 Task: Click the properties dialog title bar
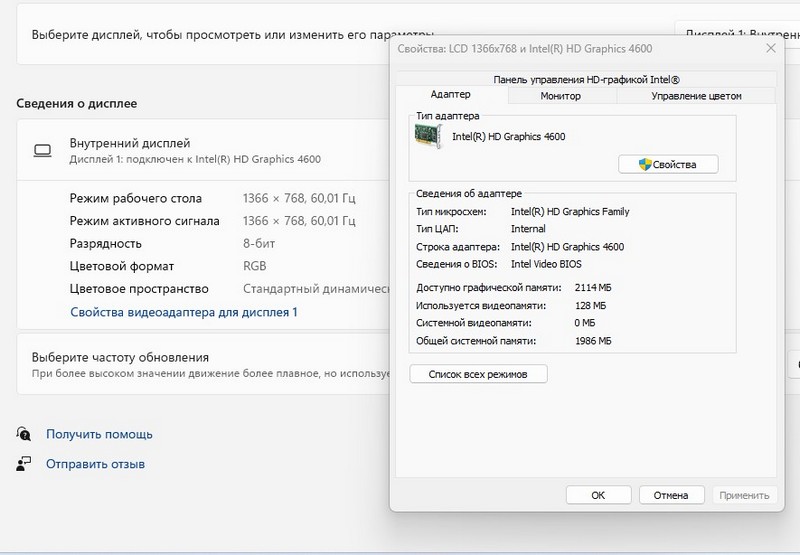click(560, 48)
